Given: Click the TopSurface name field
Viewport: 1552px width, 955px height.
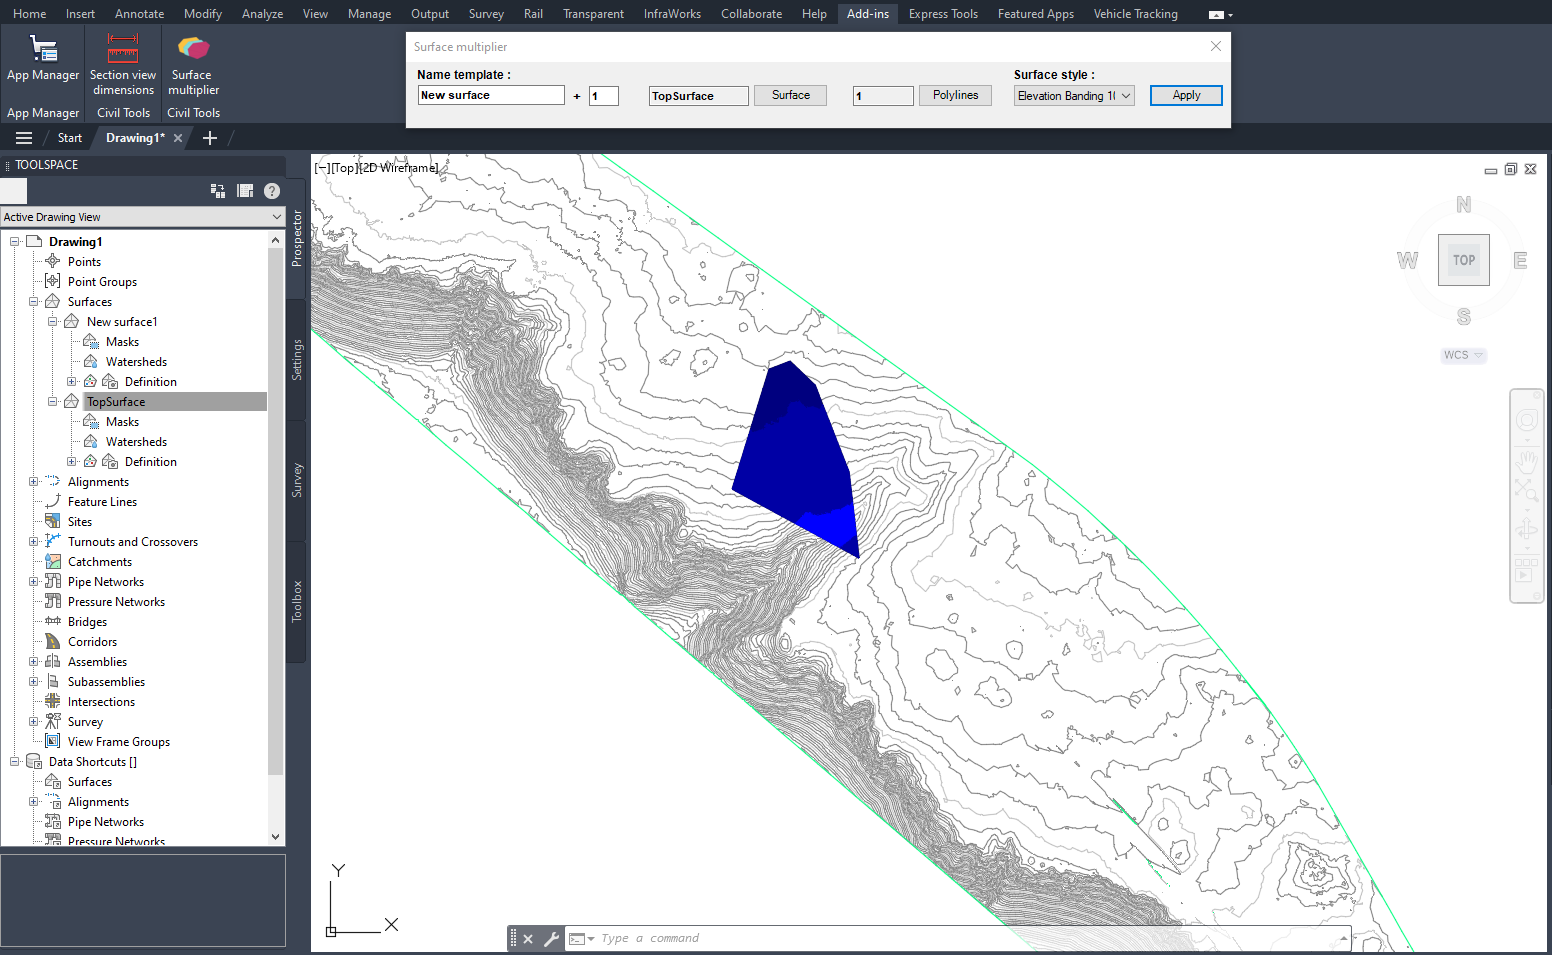Looking at the screenshot, I should pyautogui.click(x=699, y=96).
